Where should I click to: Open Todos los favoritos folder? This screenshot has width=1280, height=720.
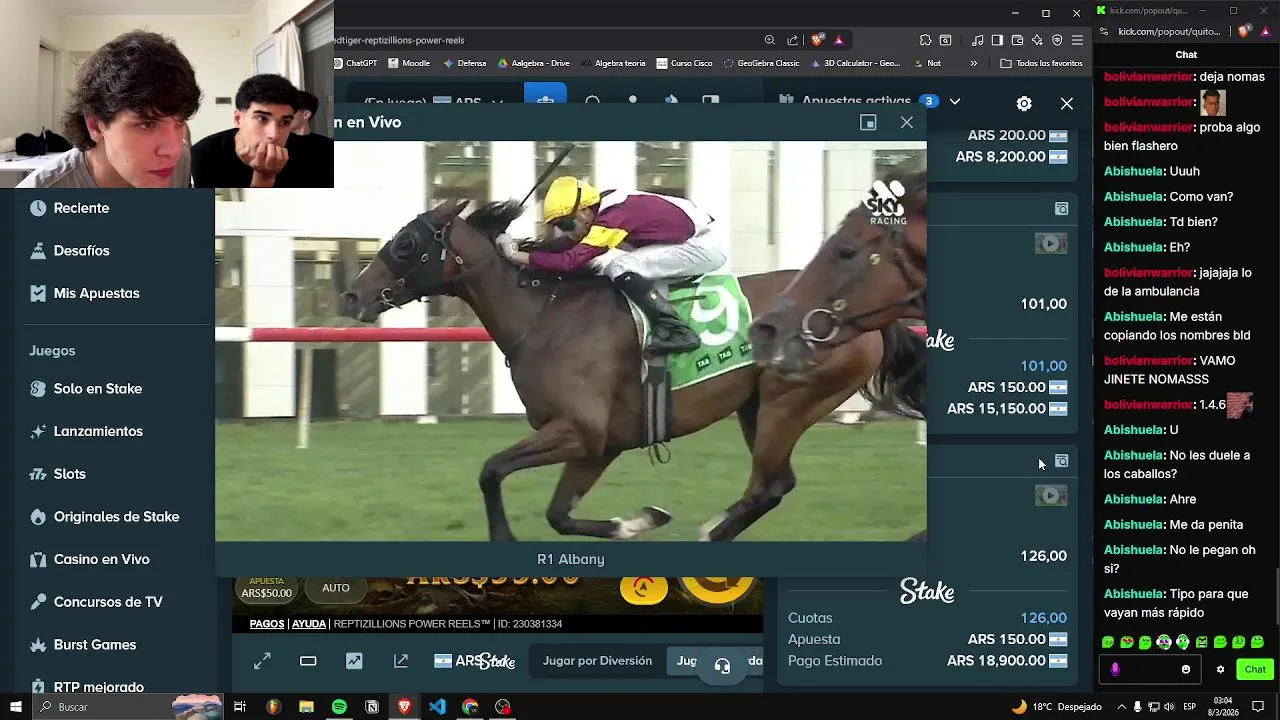click(1041, 63)
